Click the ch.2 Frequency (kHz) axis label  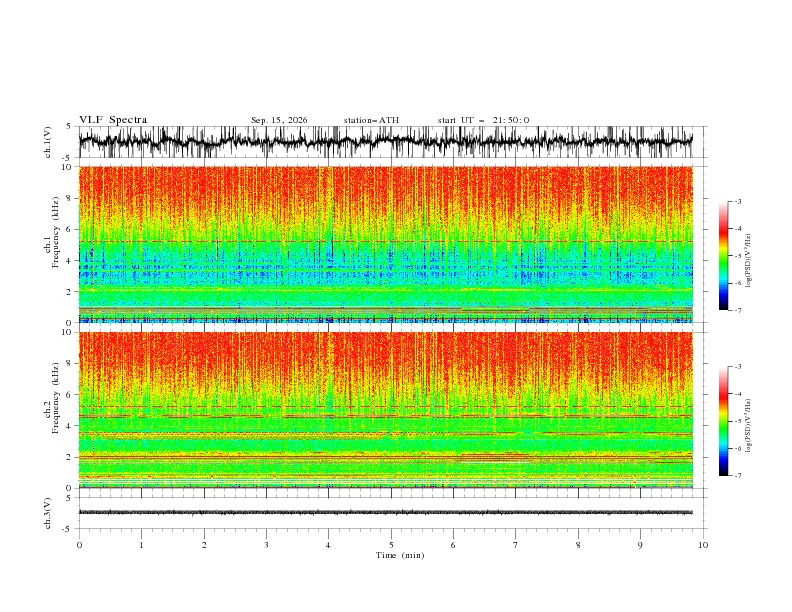[55, 398]
